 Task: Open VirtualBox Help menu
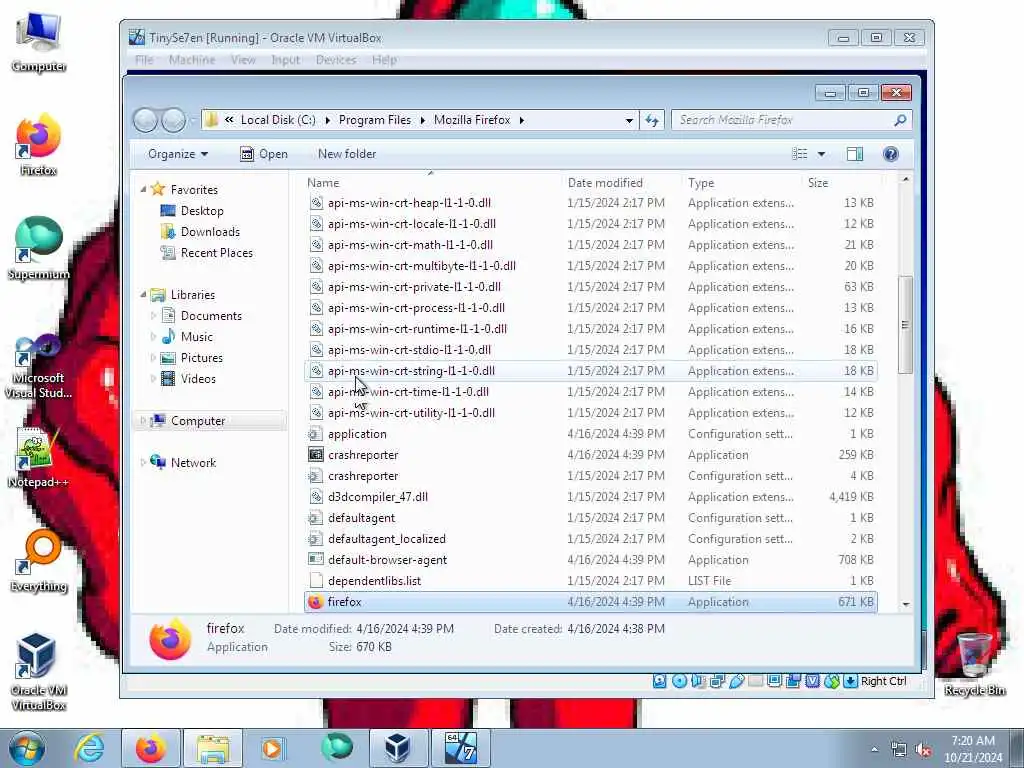pyautogui.click(x=385, y=60)
